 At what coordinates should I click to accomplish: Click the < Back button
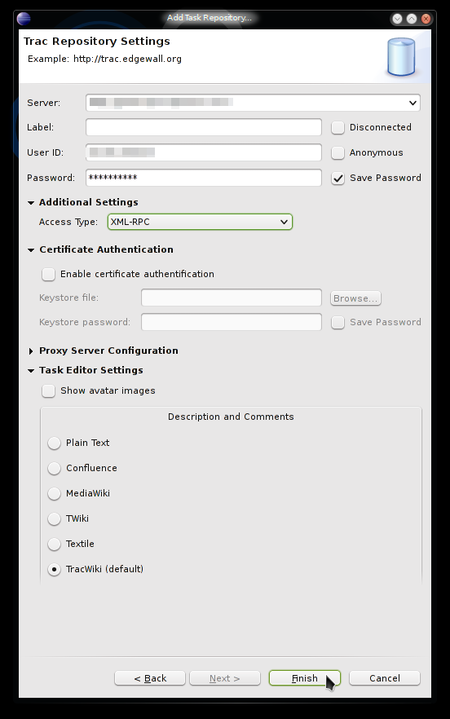(x=150, y=678)
